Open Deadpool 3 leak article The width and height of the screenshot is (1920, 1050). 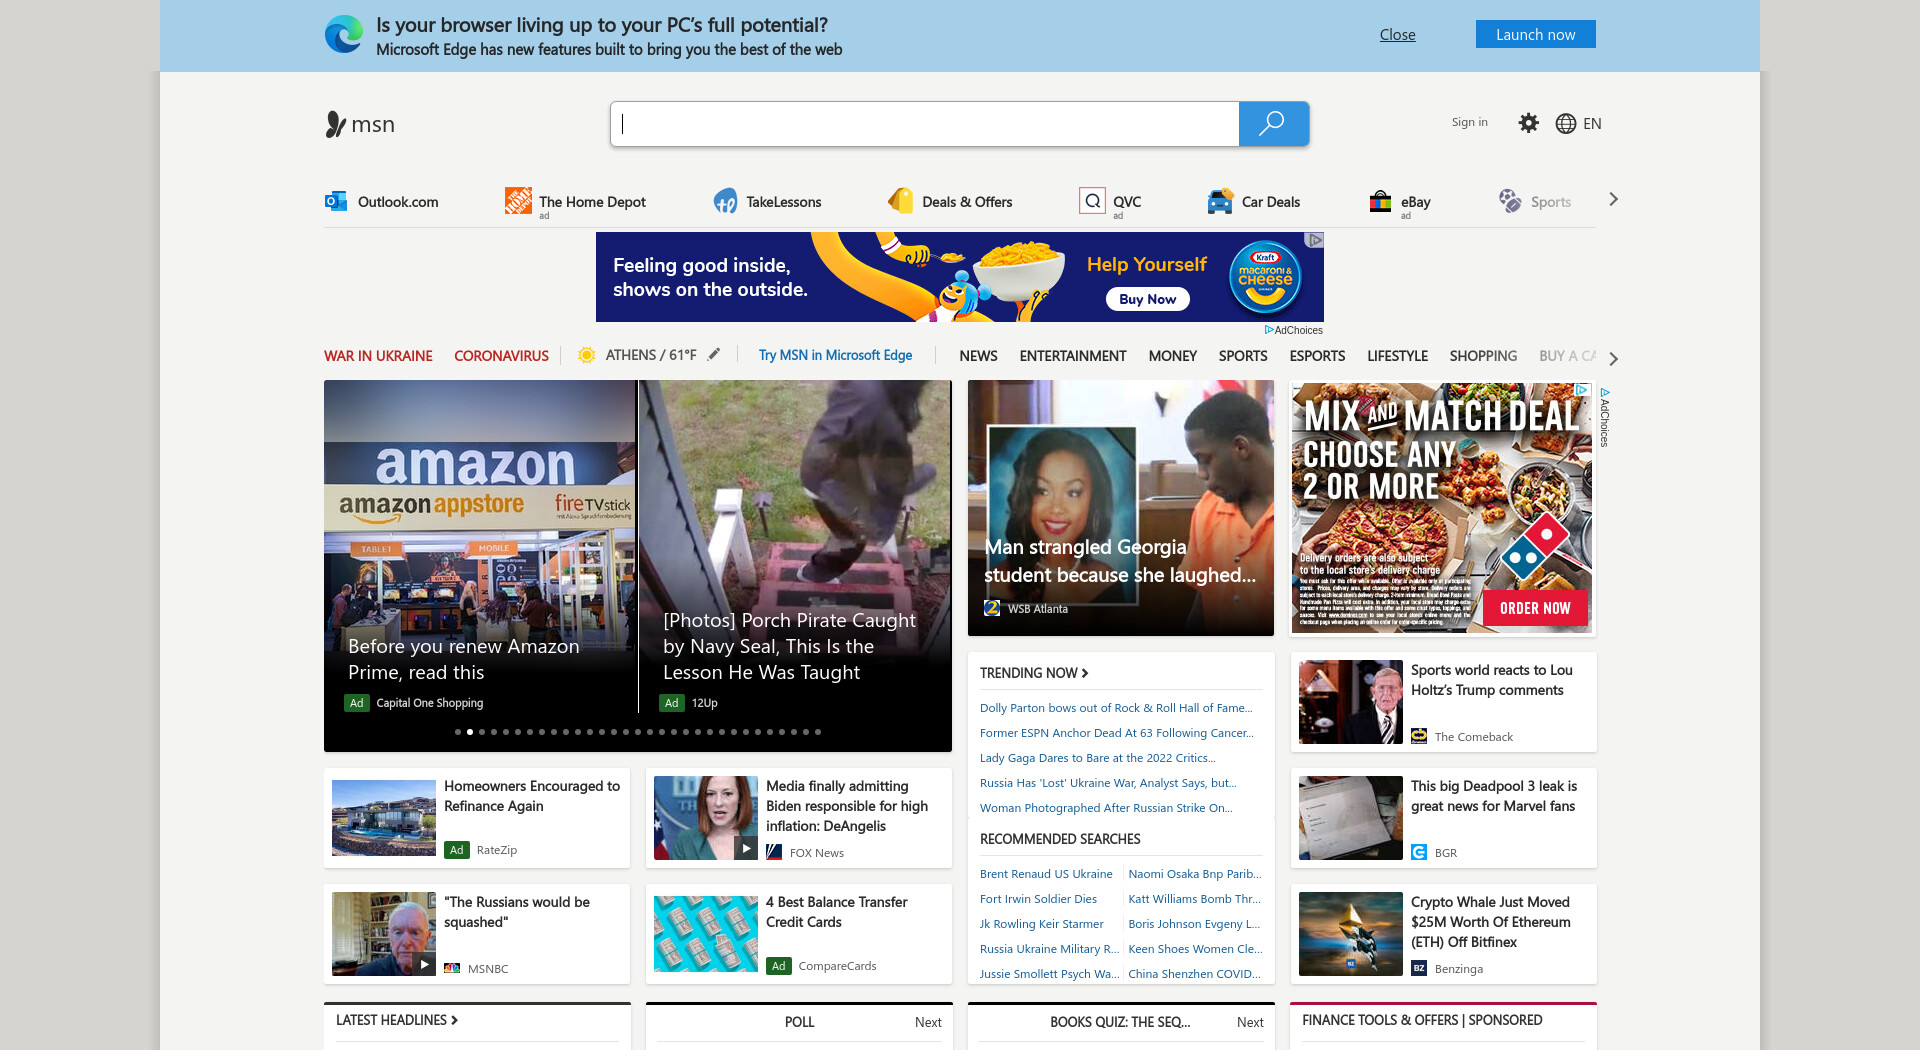tap(1443, 818)
